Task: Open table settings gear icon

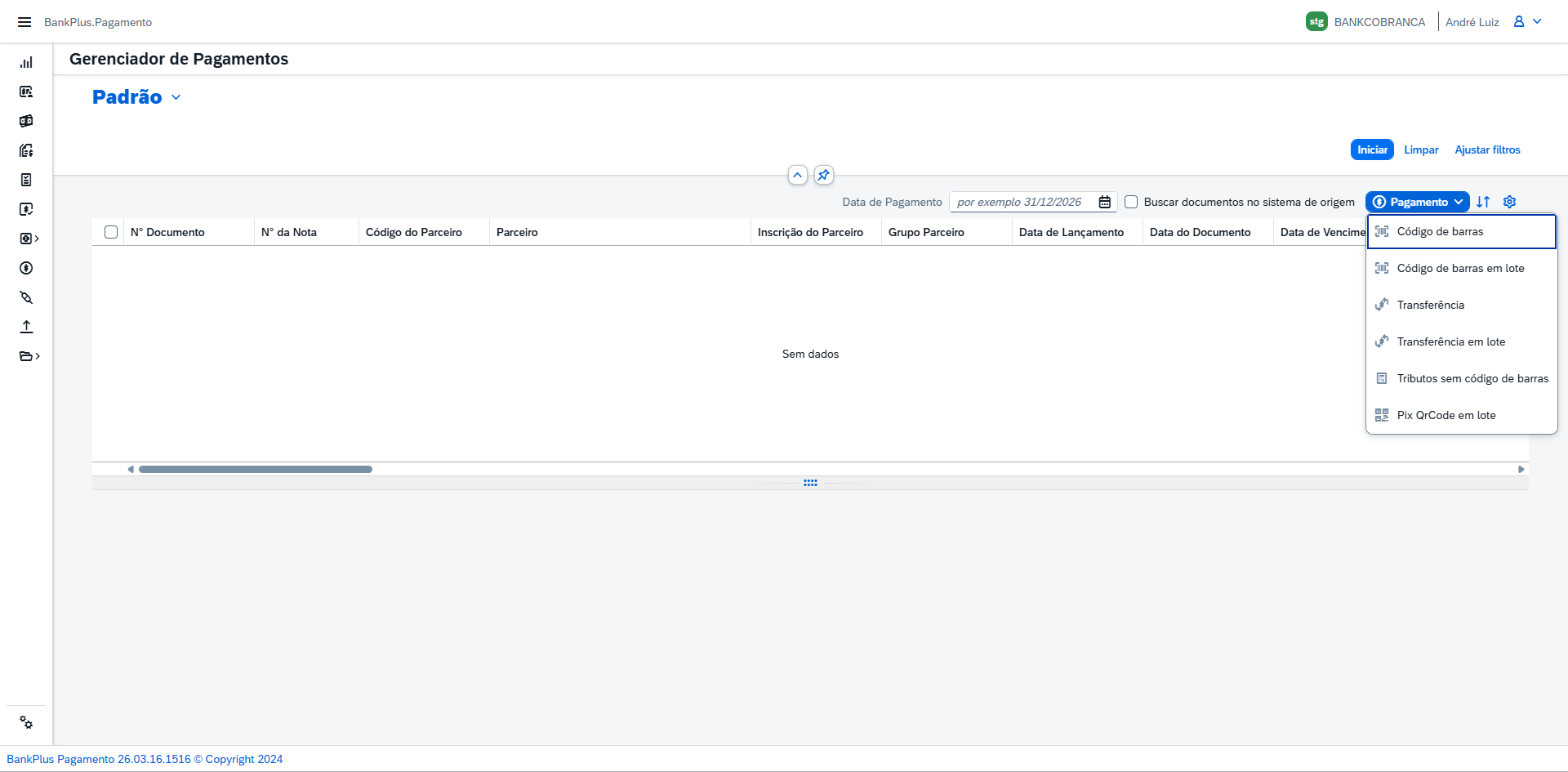Action: (x=1510, y=202)
